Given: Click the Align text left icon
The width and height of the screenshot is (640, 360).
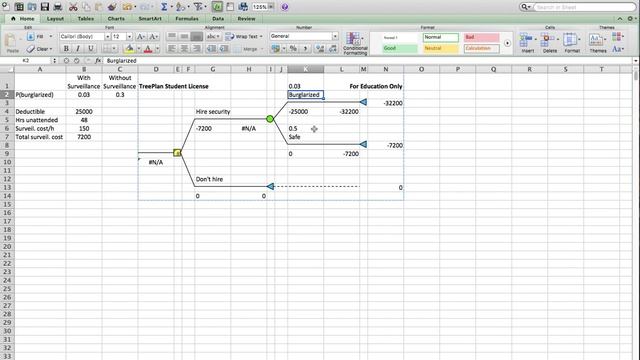Looking at the screenshot, I should [172, 49].
